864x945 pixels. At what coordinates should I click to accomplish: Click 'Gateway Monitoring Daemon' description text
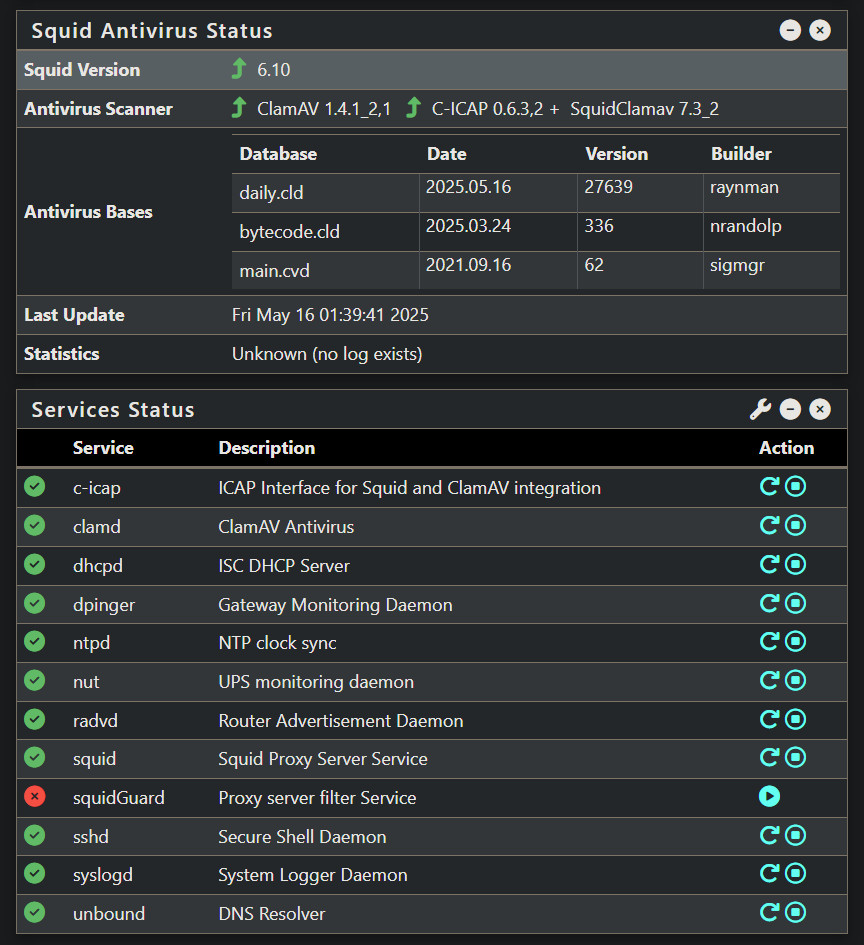coord(335,605)
